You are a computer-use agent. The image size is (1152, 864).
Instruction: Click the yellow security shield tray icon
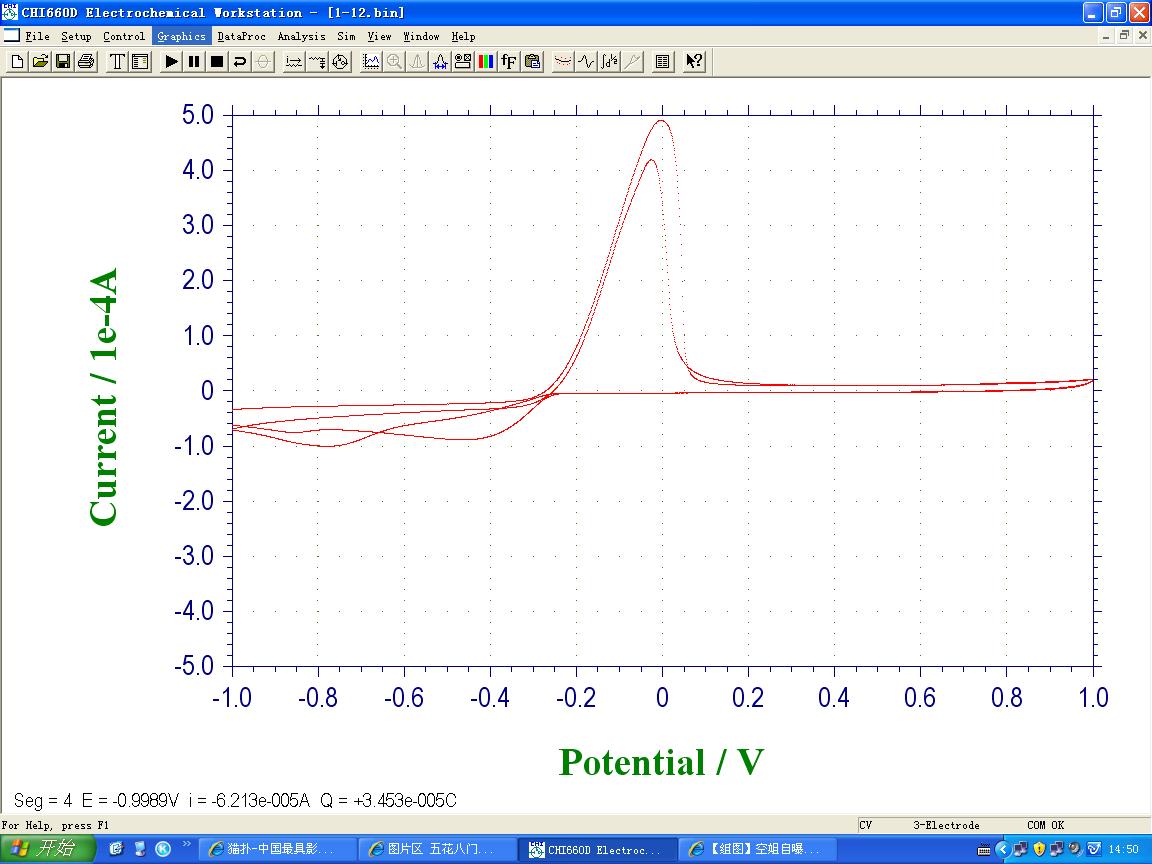tap(1039, 849)
